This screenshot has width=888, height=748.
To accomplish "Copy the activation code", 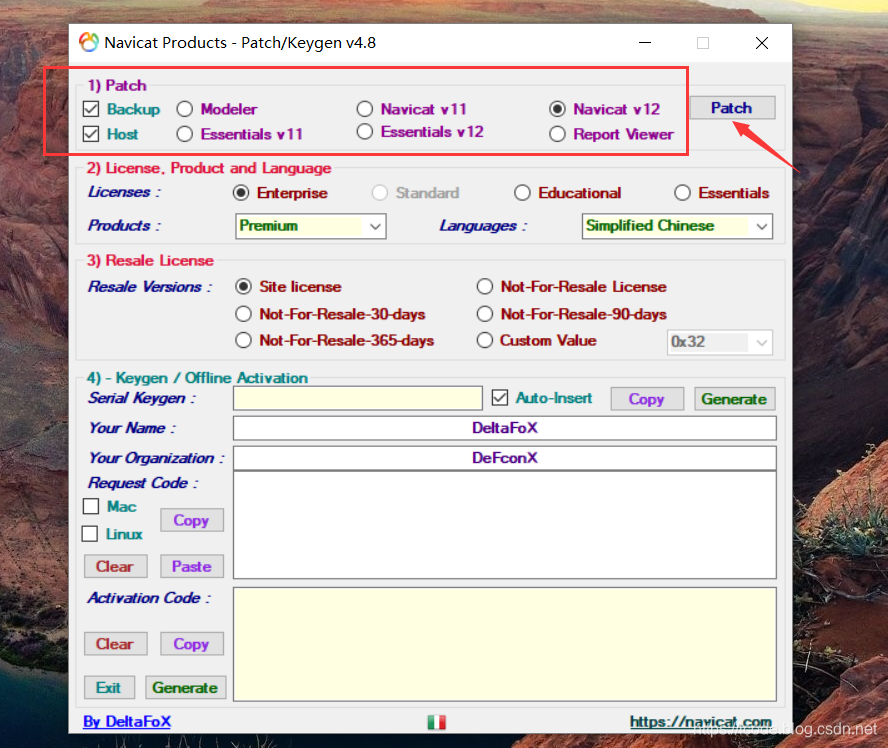I will tap(191, 644).
